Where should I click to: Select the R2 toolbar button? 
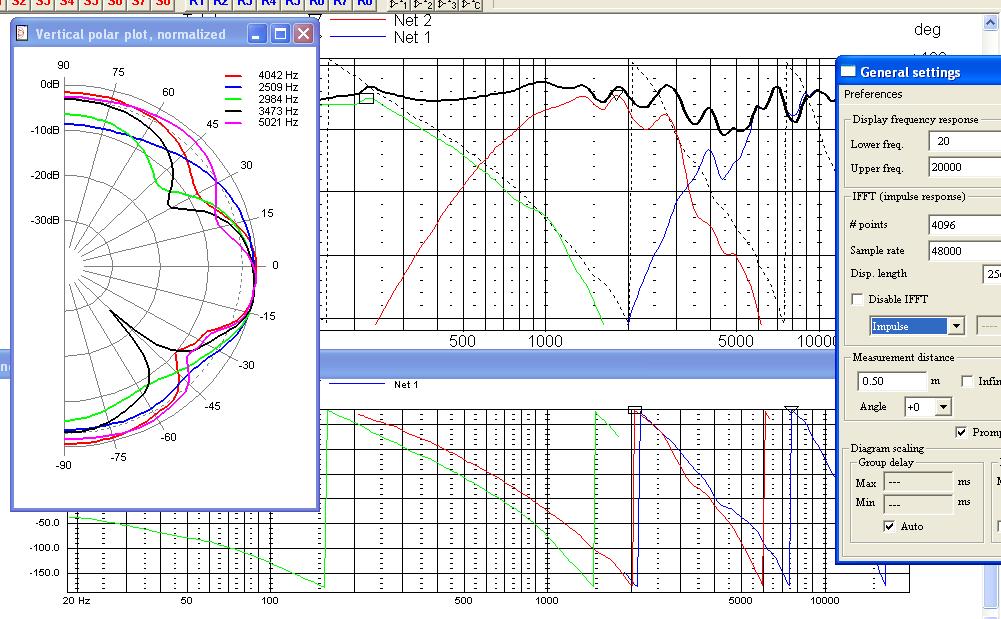pyautogui.click(x=220, y=3)
